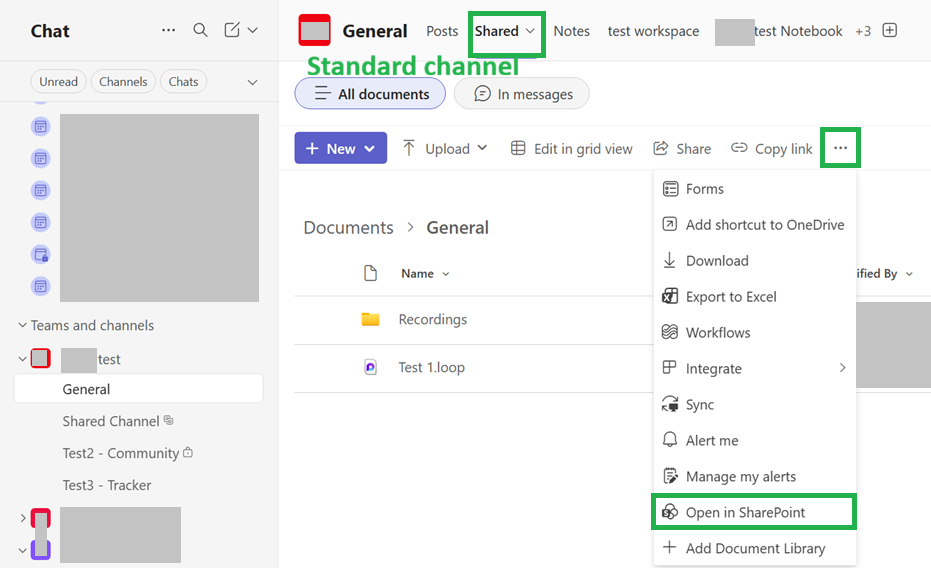
Task: Open the Test 1.loop file
Action: click(x=432, y=367)
